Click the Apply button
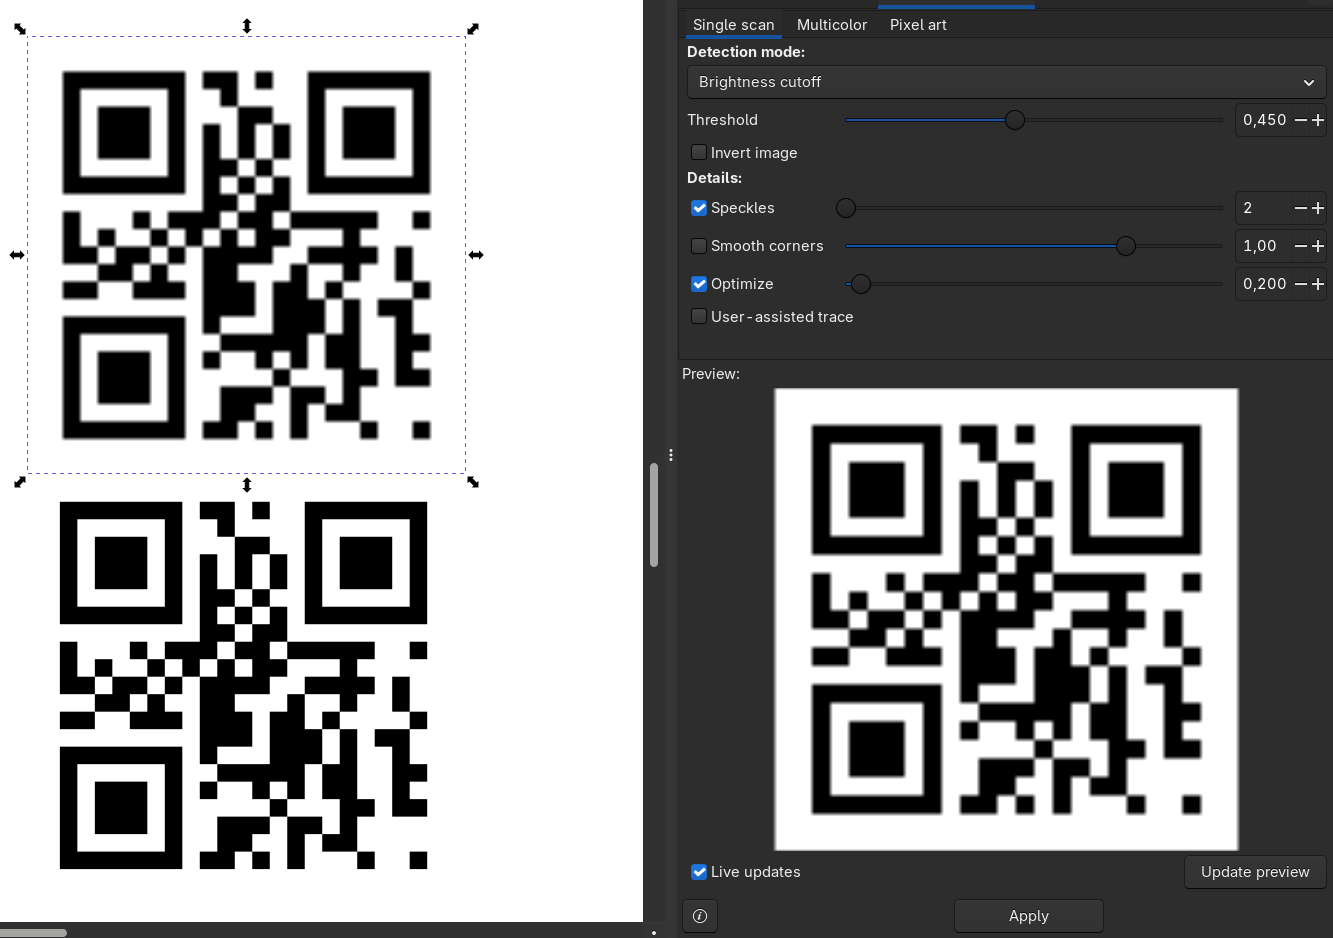Screen dimensions: 1333x938 coord(1028,916)
